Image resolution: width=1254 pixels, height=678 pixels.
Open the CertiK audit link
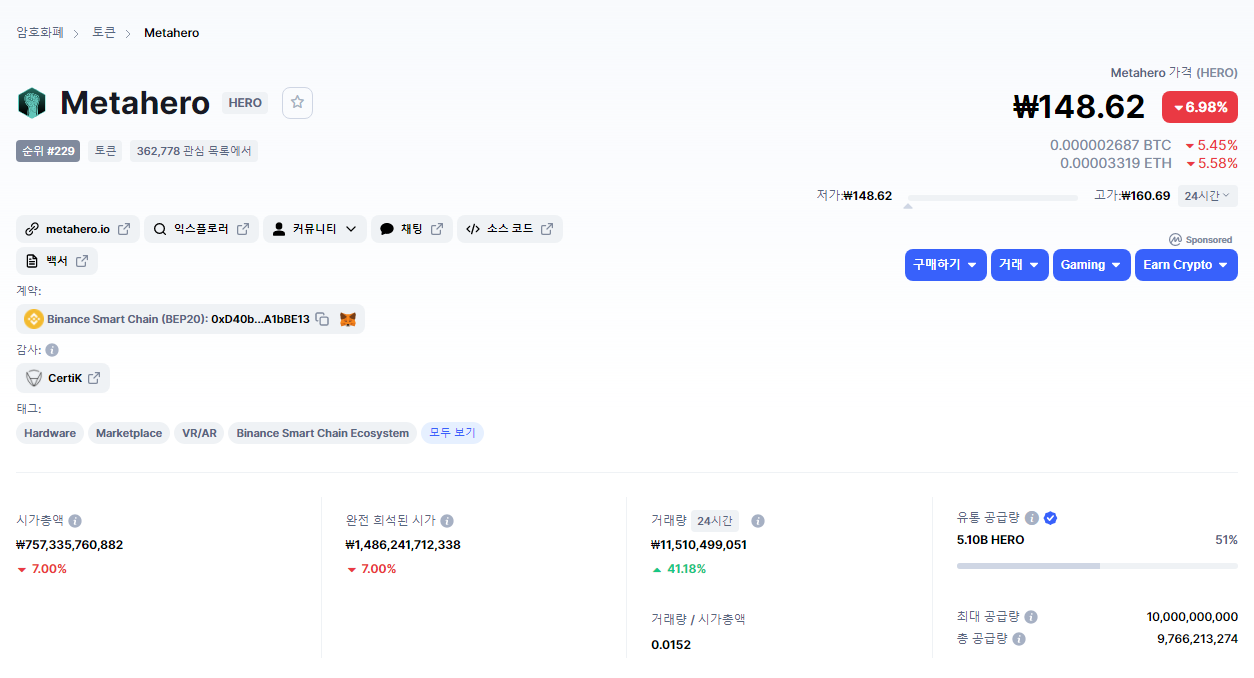pos(64,378)
